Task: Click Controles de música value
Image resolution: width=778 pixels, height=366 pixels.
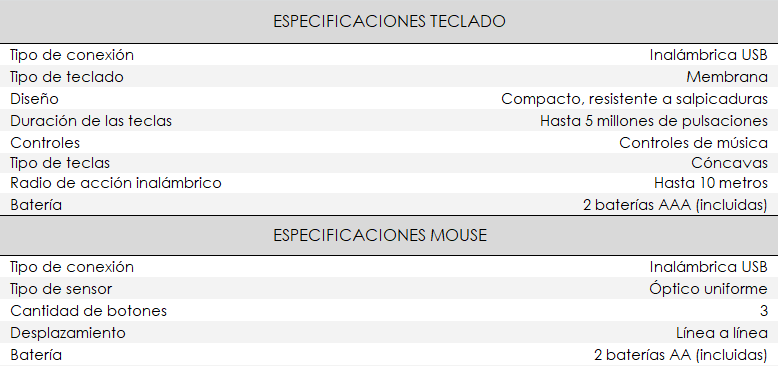Action: (x=693, y=143)
